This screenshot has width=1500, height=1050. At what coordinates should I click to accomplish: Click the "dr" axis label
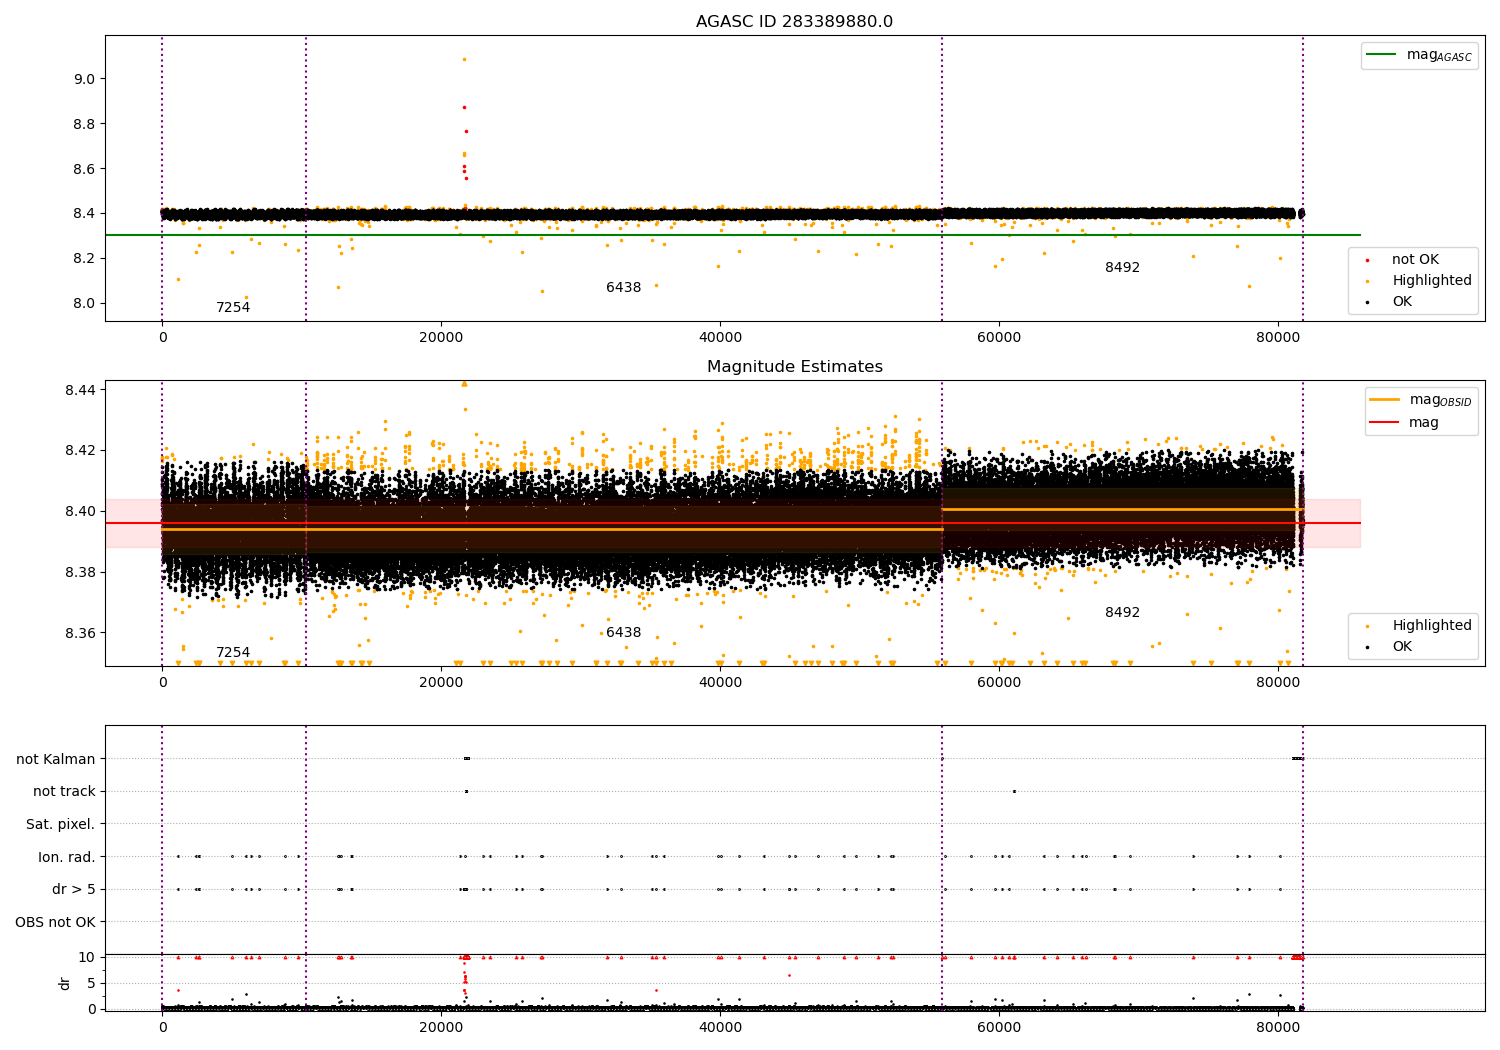pyautogui.click(x=65, y=983)
